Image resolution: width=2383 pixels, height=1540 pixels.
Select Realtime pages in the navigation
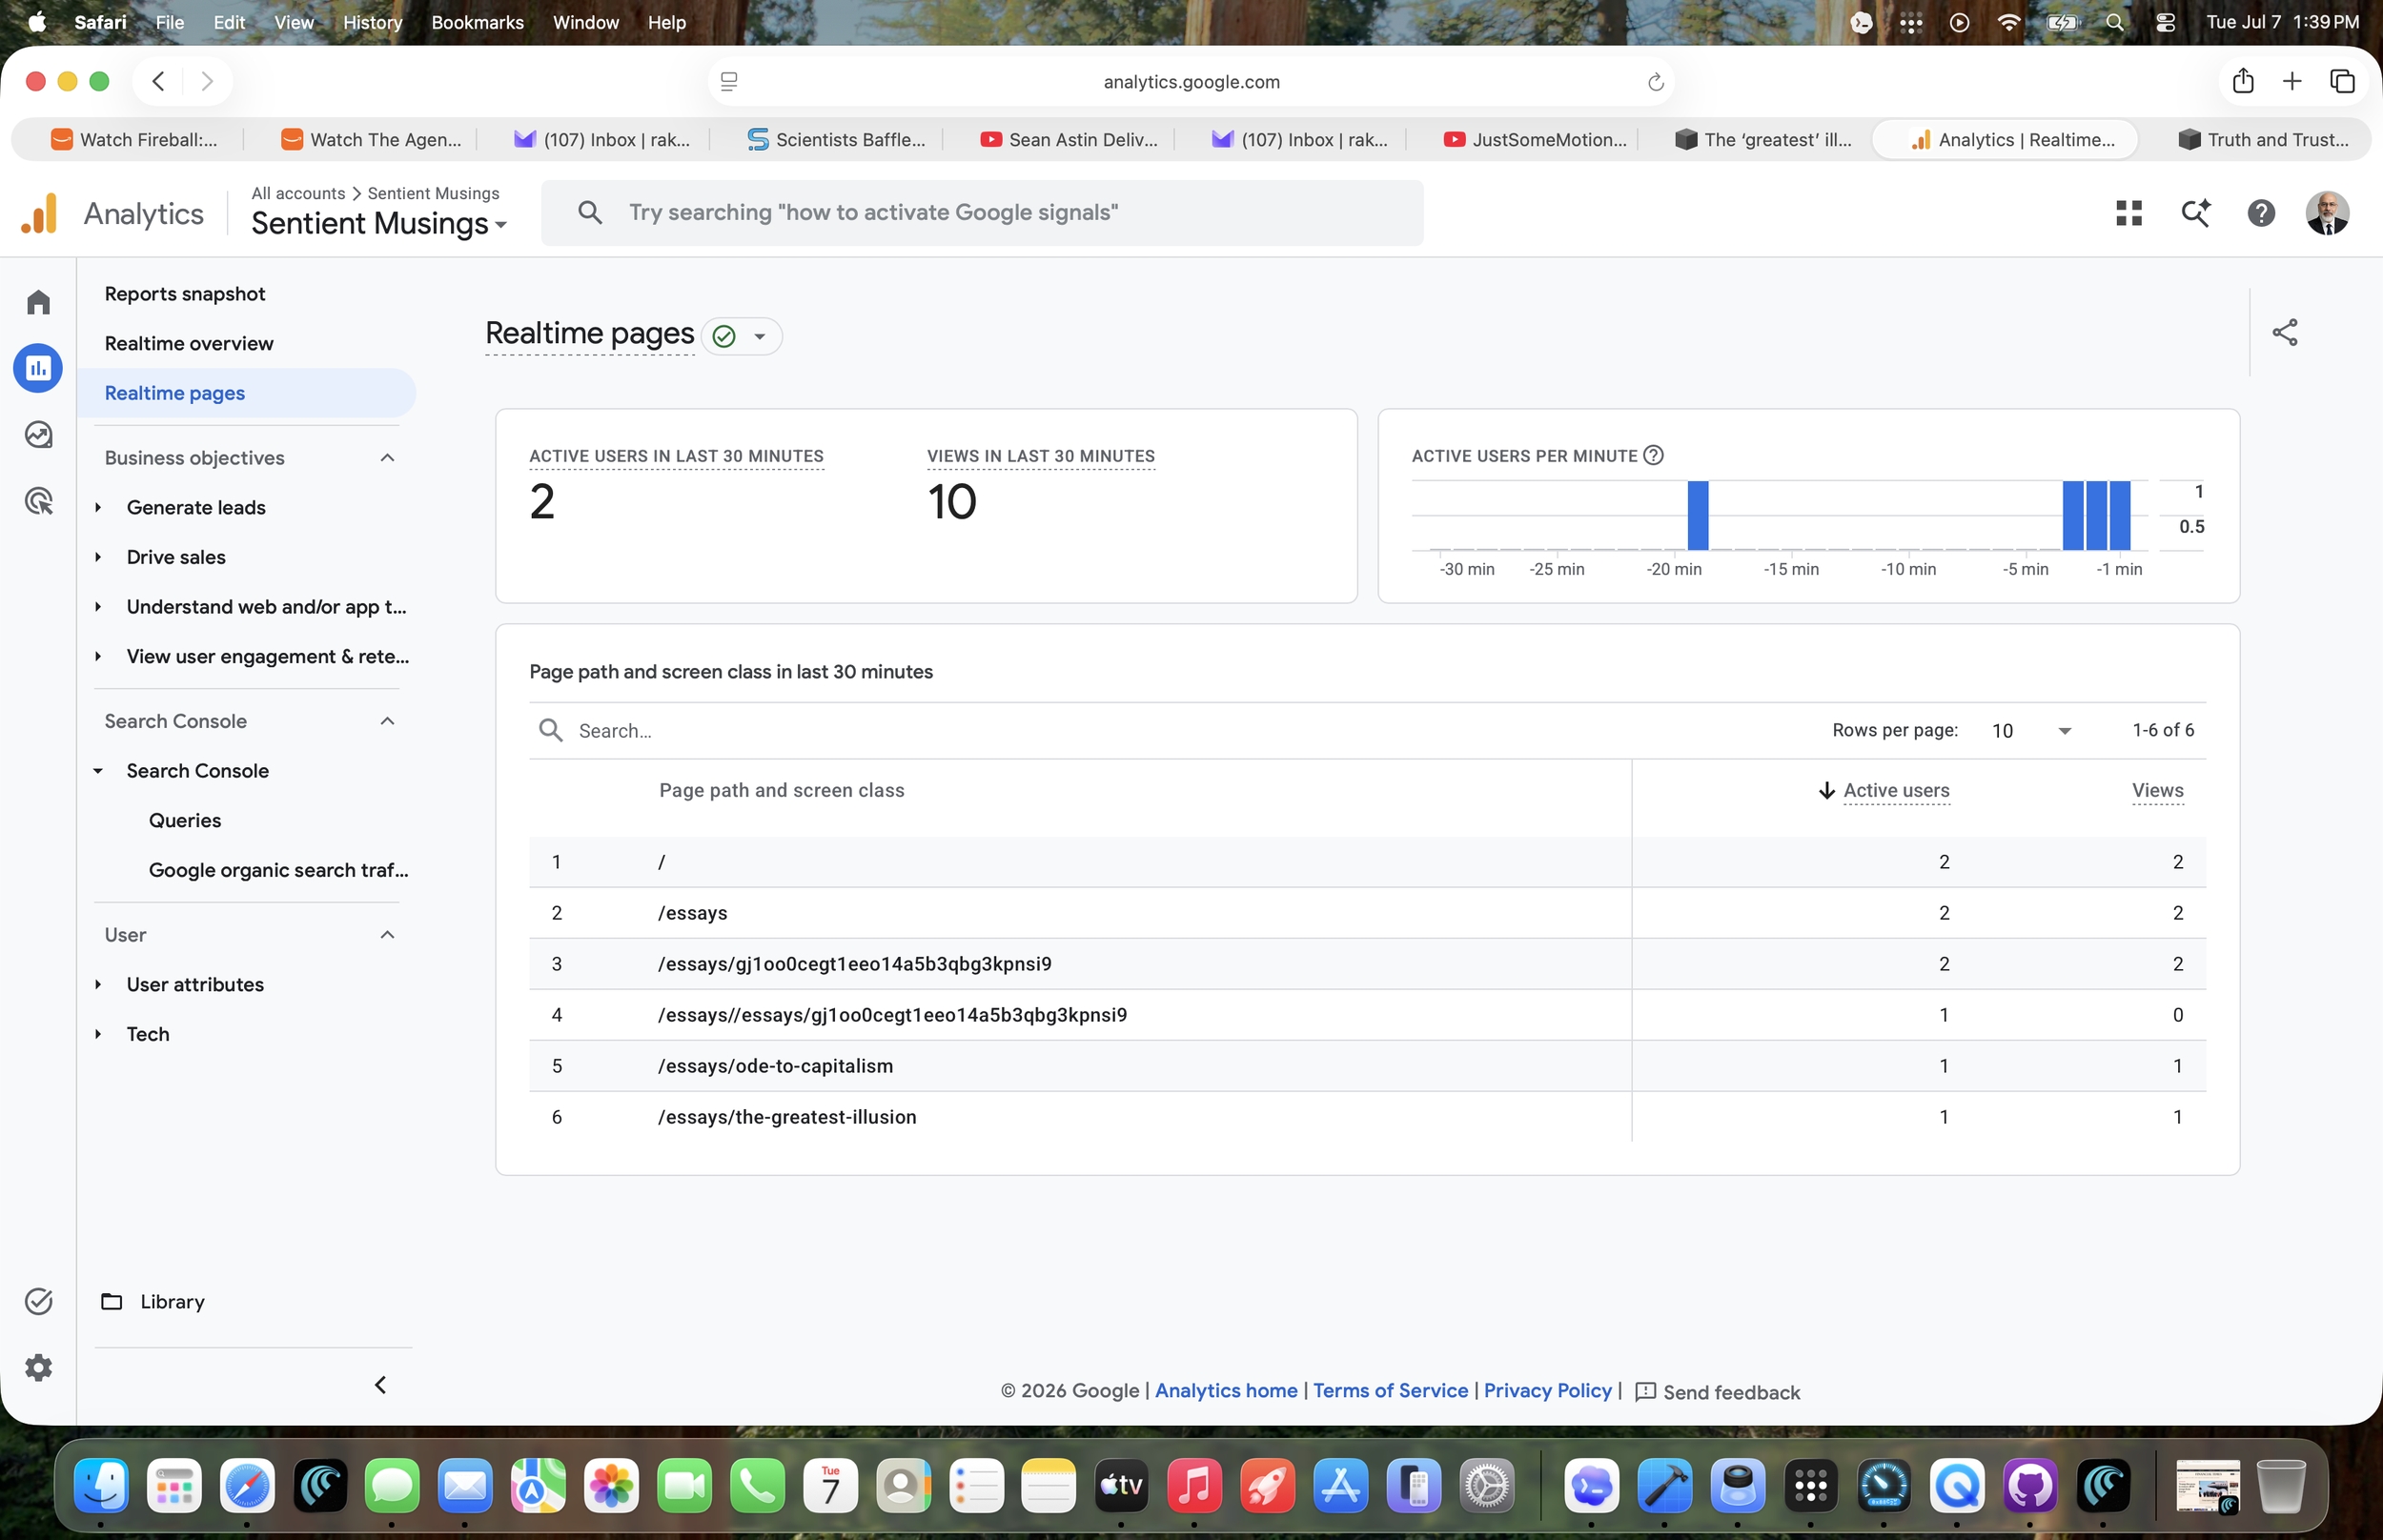coord(246,393)
